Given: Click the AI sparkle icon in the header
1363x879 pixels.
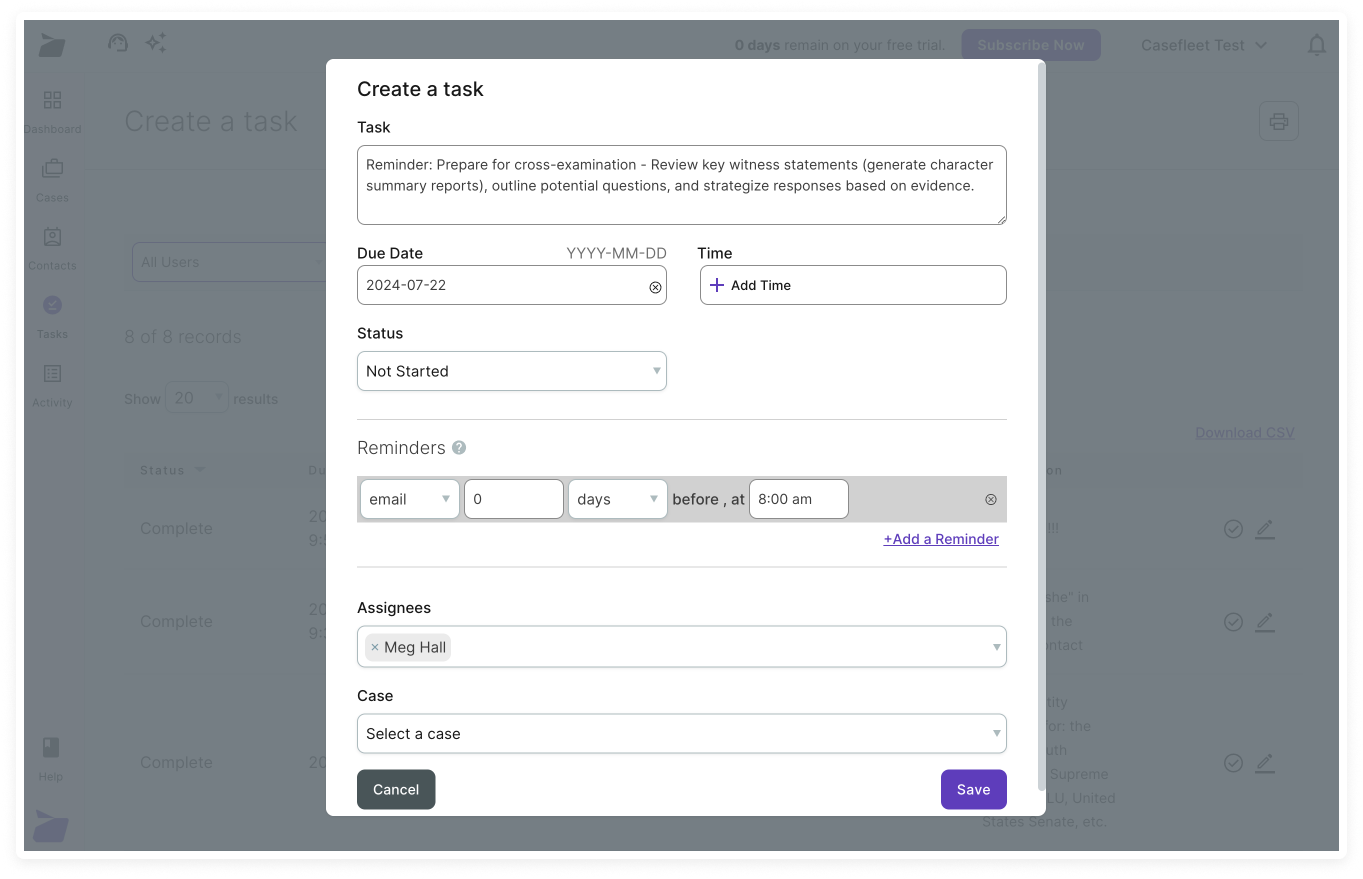Looking at the screenshot, I should (x=156, y=43).
